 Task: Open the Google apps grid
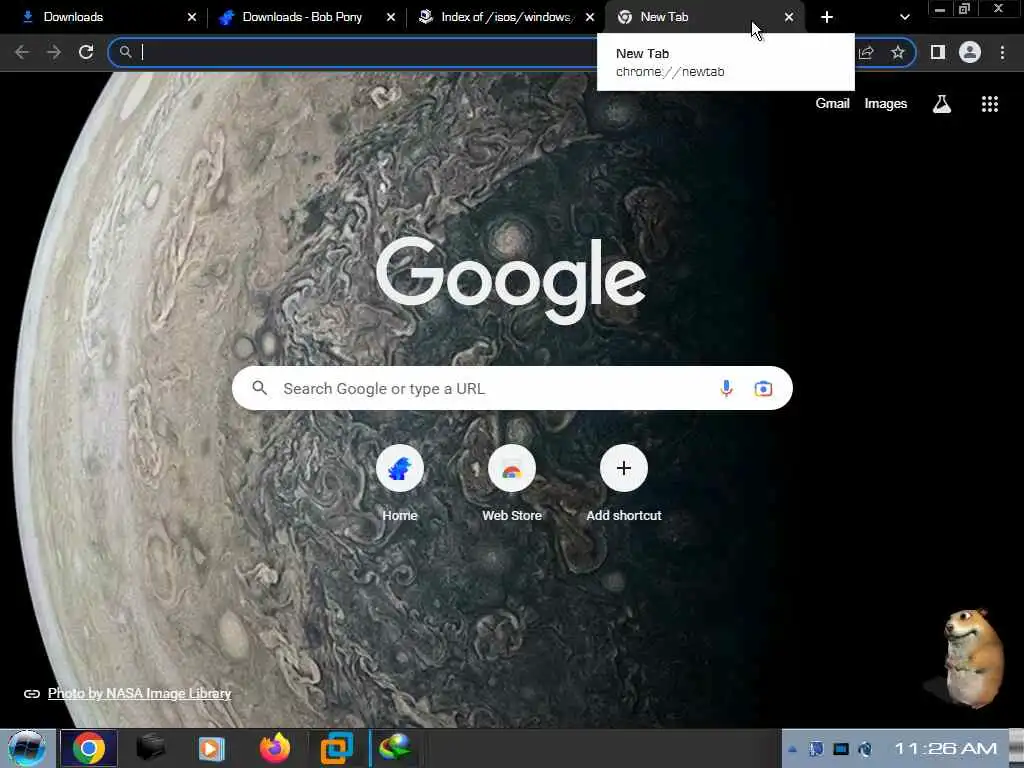(x=990, y=104)
